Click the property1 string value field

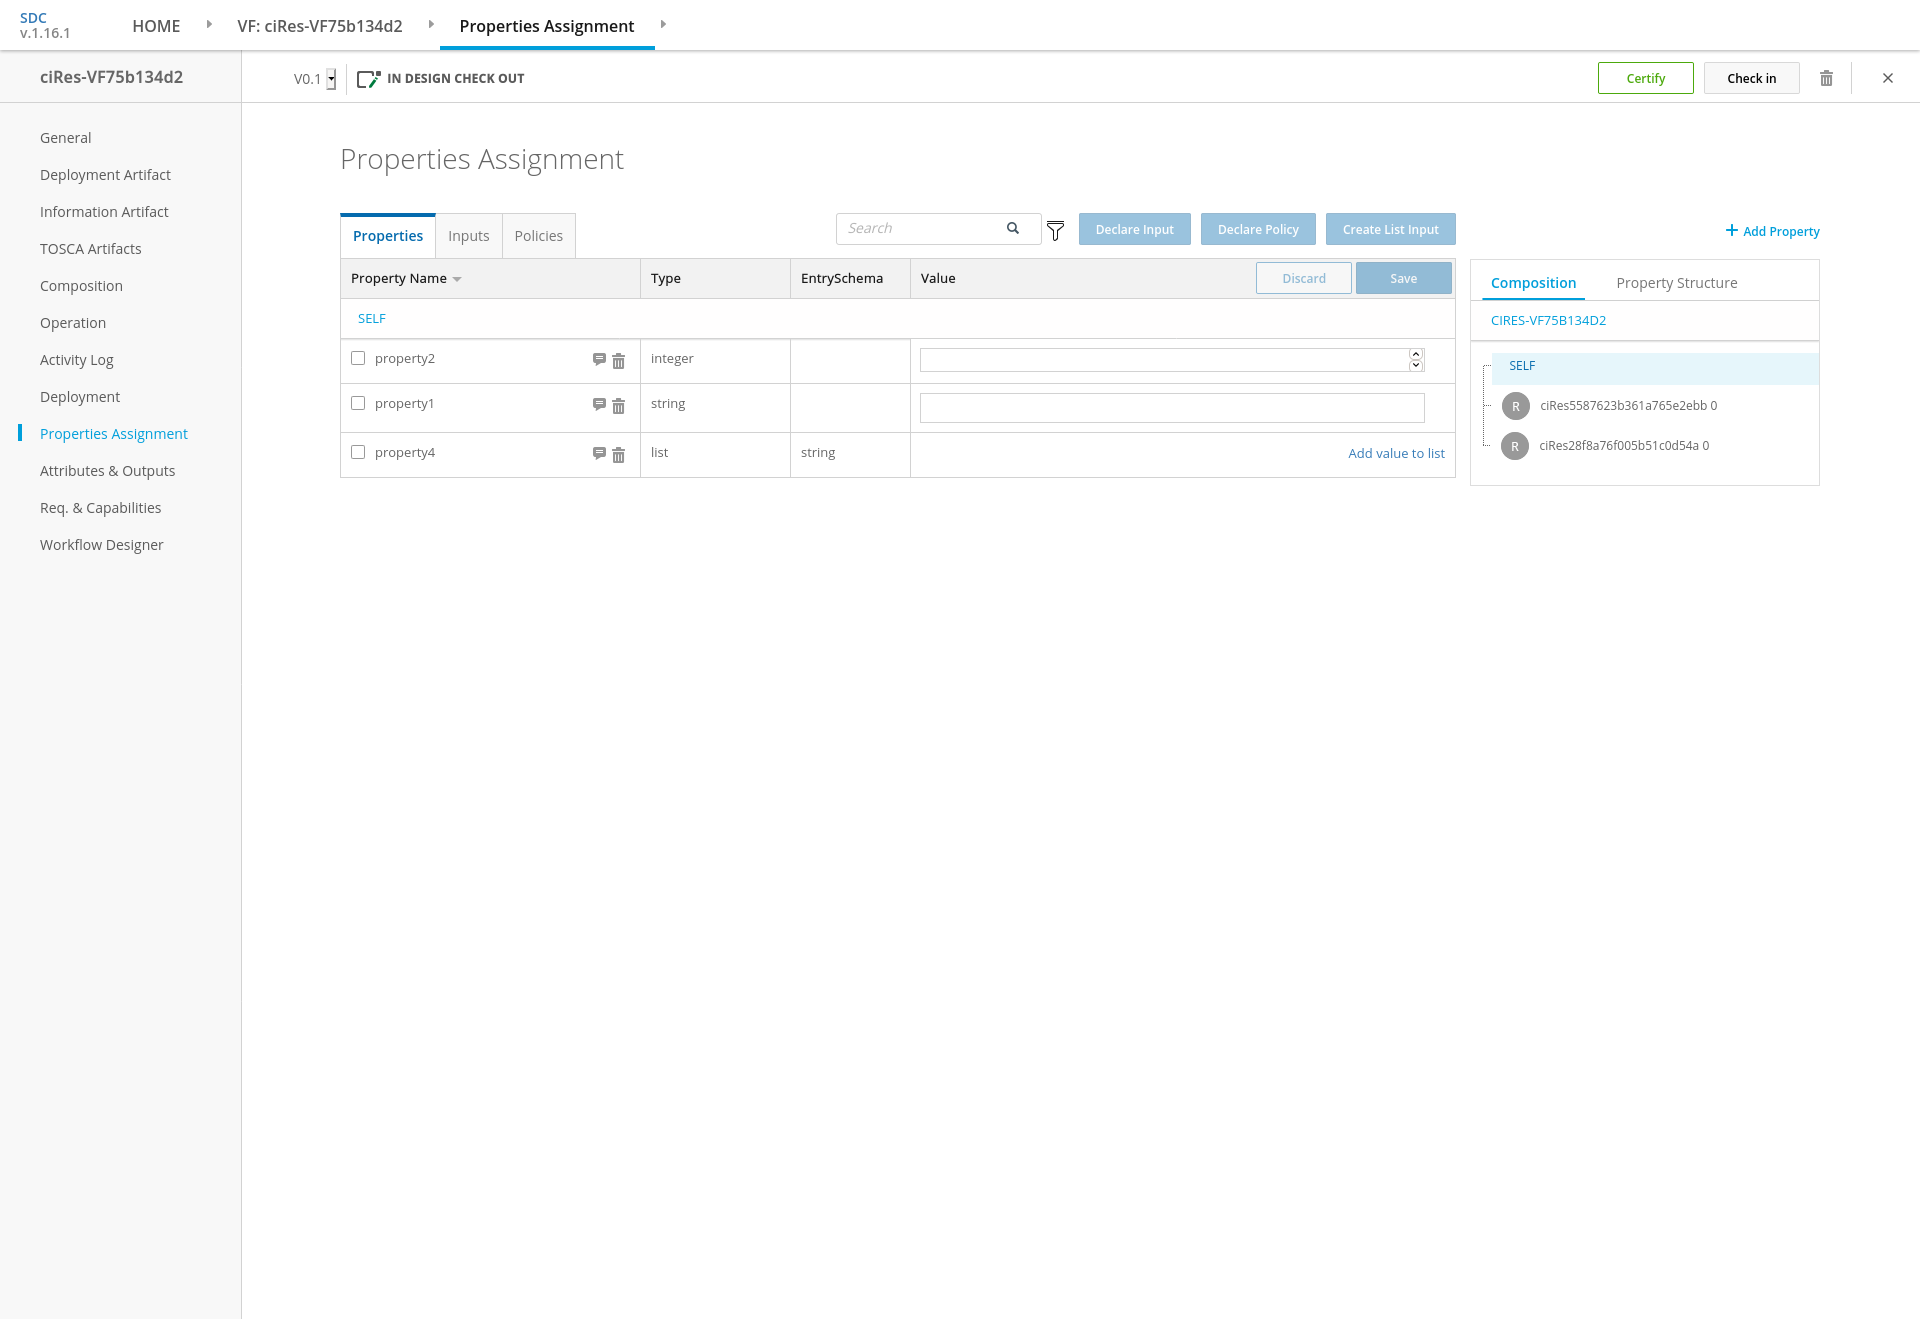pyautogui.click(x=1171, y=408)
